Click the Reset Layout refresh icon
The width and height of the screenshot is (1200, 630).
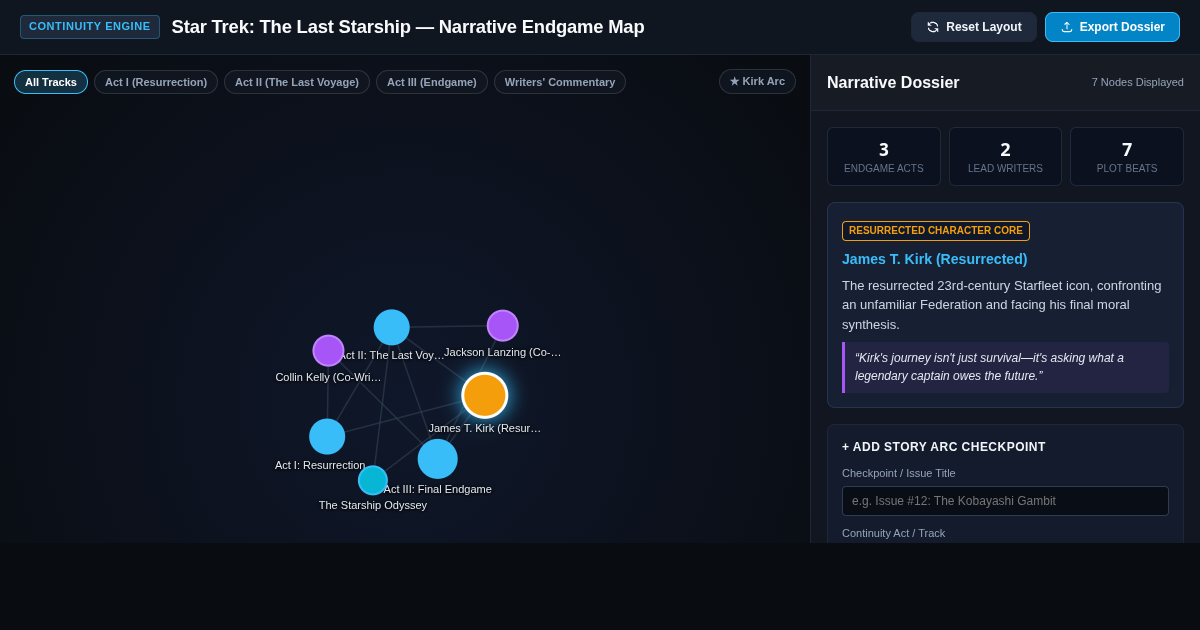[x=933, y=27]
